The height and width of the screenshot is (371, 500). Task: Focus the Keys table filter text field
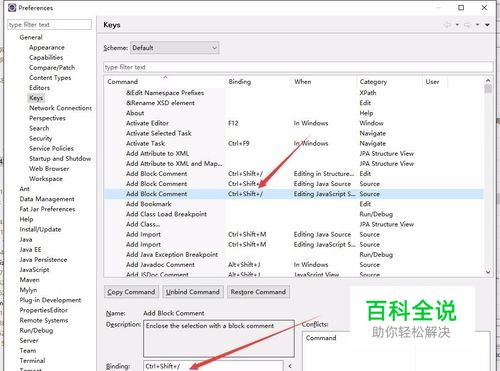coord(298,67)
